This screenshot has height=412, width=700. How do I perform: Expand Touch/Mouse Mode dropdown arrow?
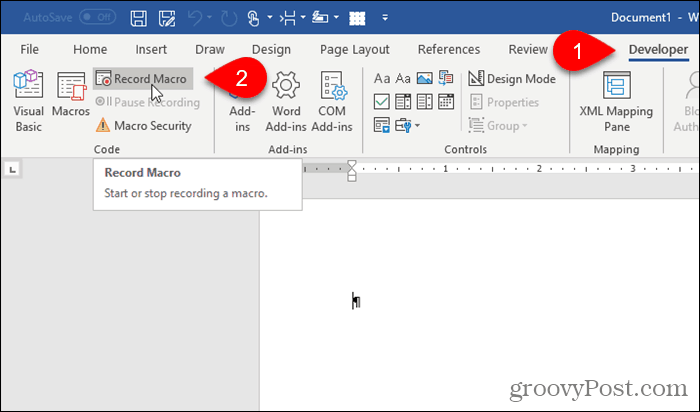tap(270, 18)
